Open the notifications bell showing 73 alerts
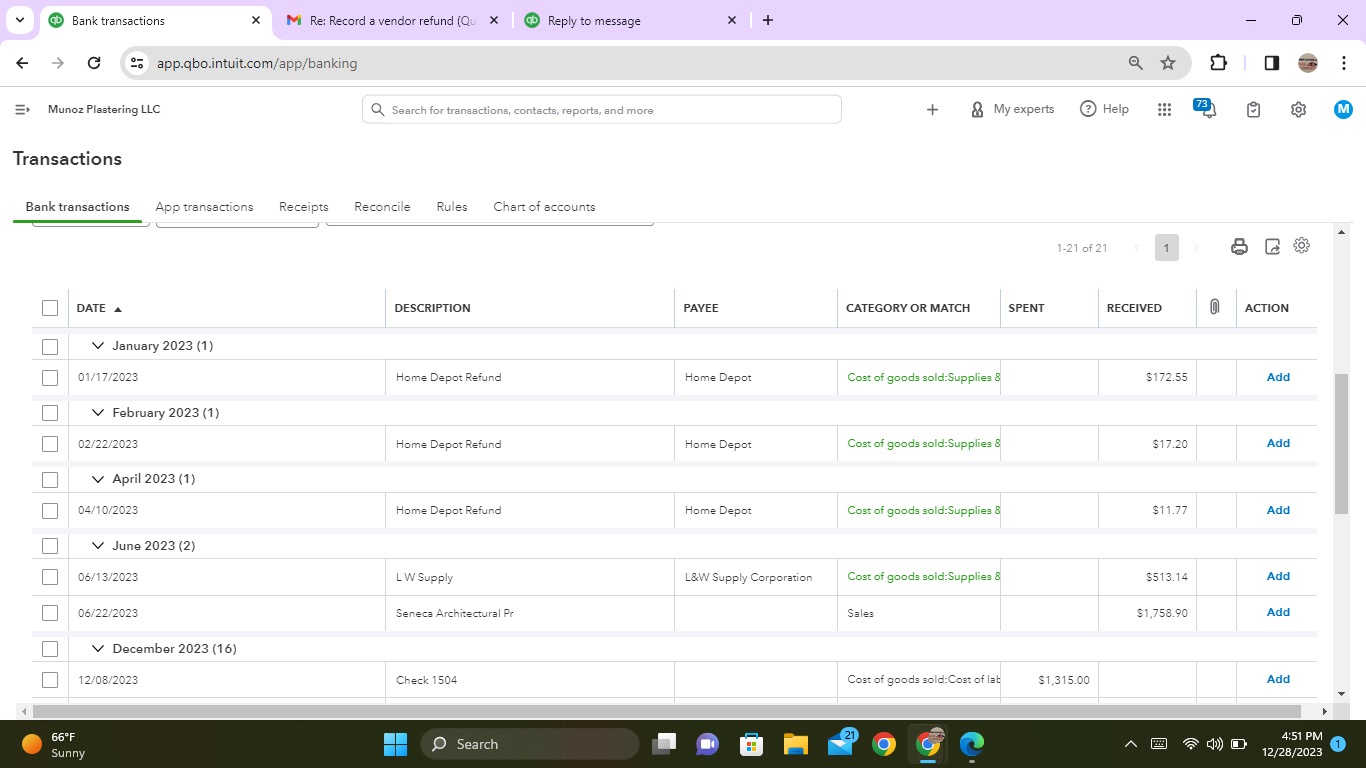This screenshot has height=768, width=1366. [1205, 109]
